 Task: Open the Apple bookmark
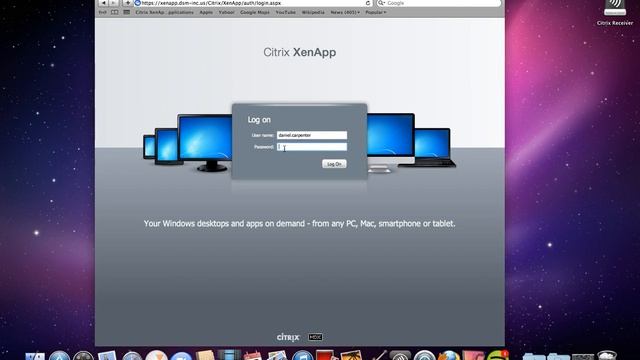[206, 12]
